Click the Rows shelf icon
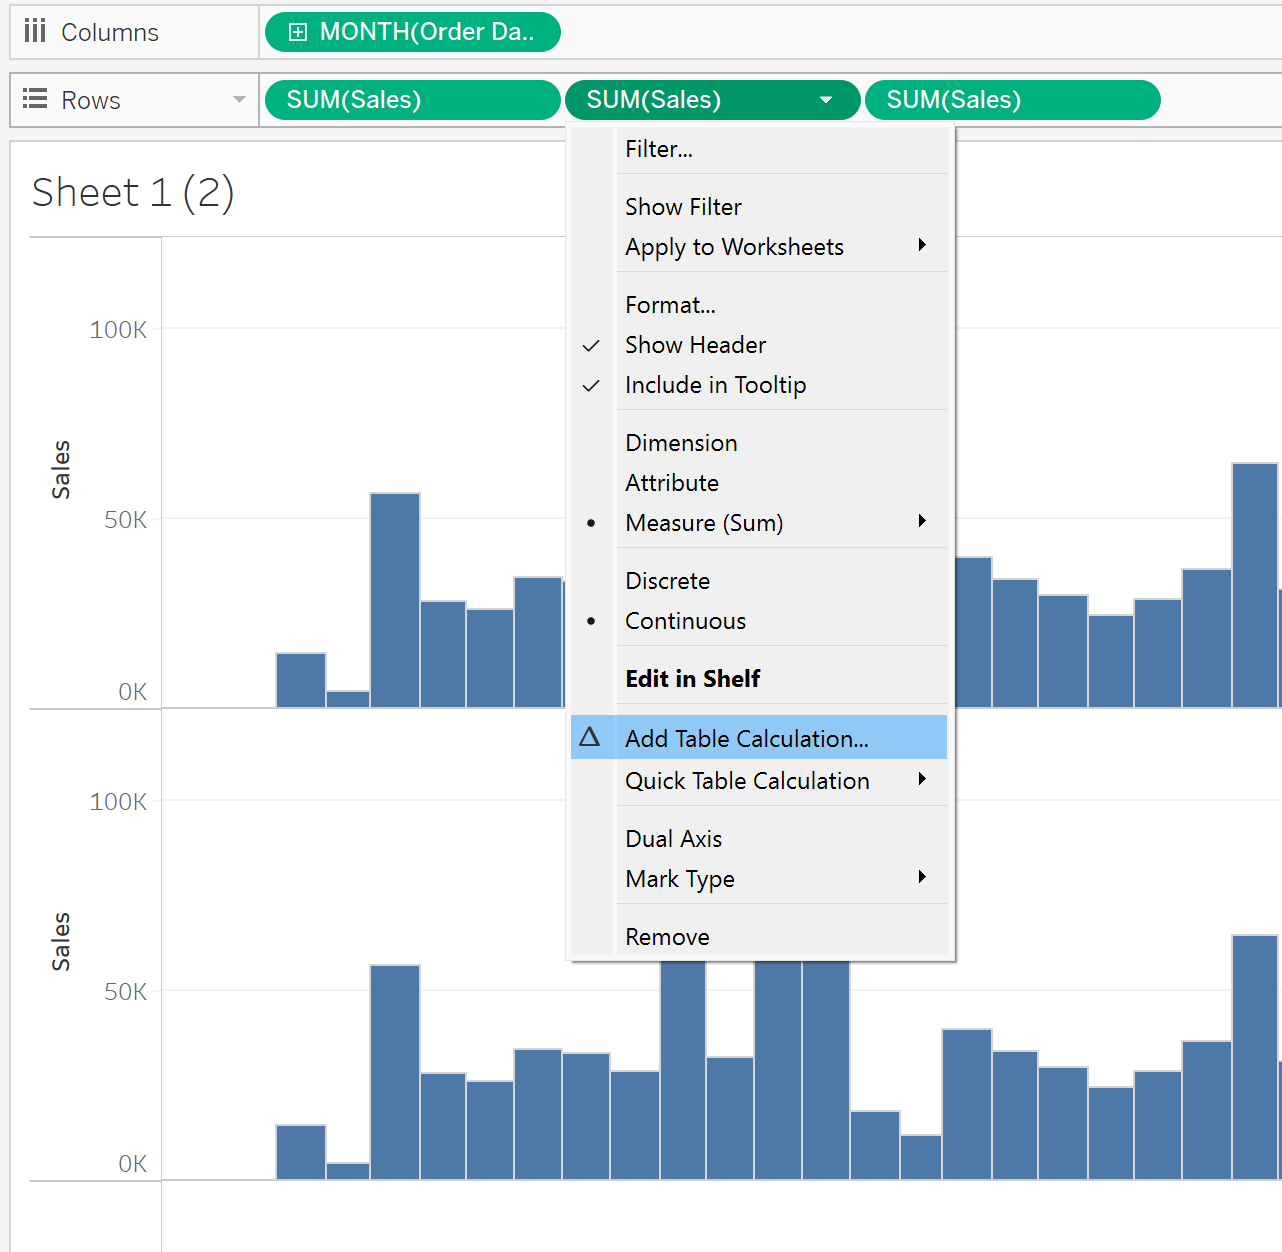This screenshot has width=1282, height=1252. point(35,99)
